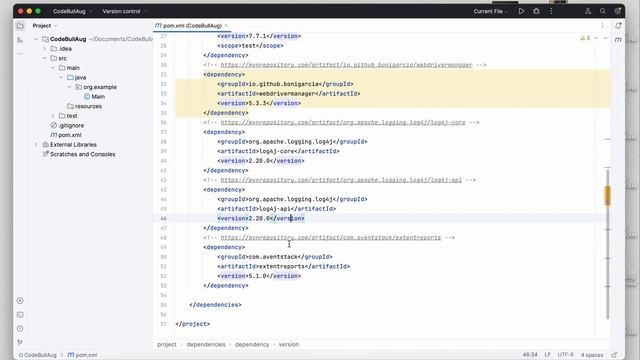Click 'version' in editor breadcrumb
Screen dimensions: 640x360
[x=289, y=344]
